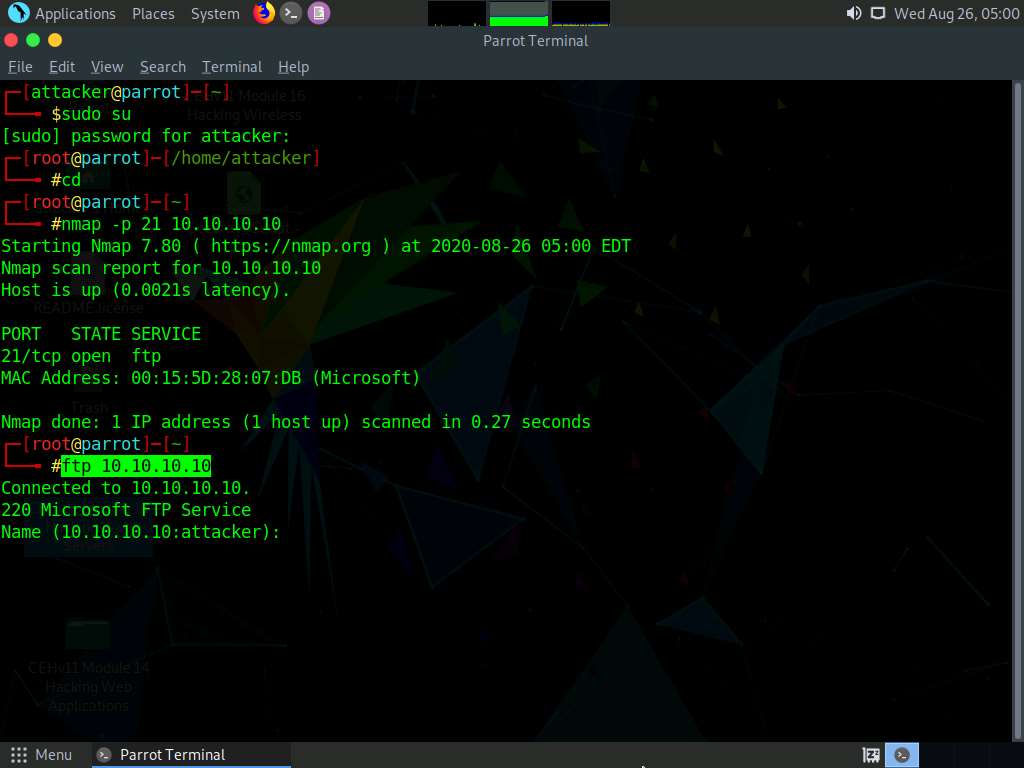
Task: Click the highlighted 'ftp 10.10.10.10' command
Action: point(136,466)
